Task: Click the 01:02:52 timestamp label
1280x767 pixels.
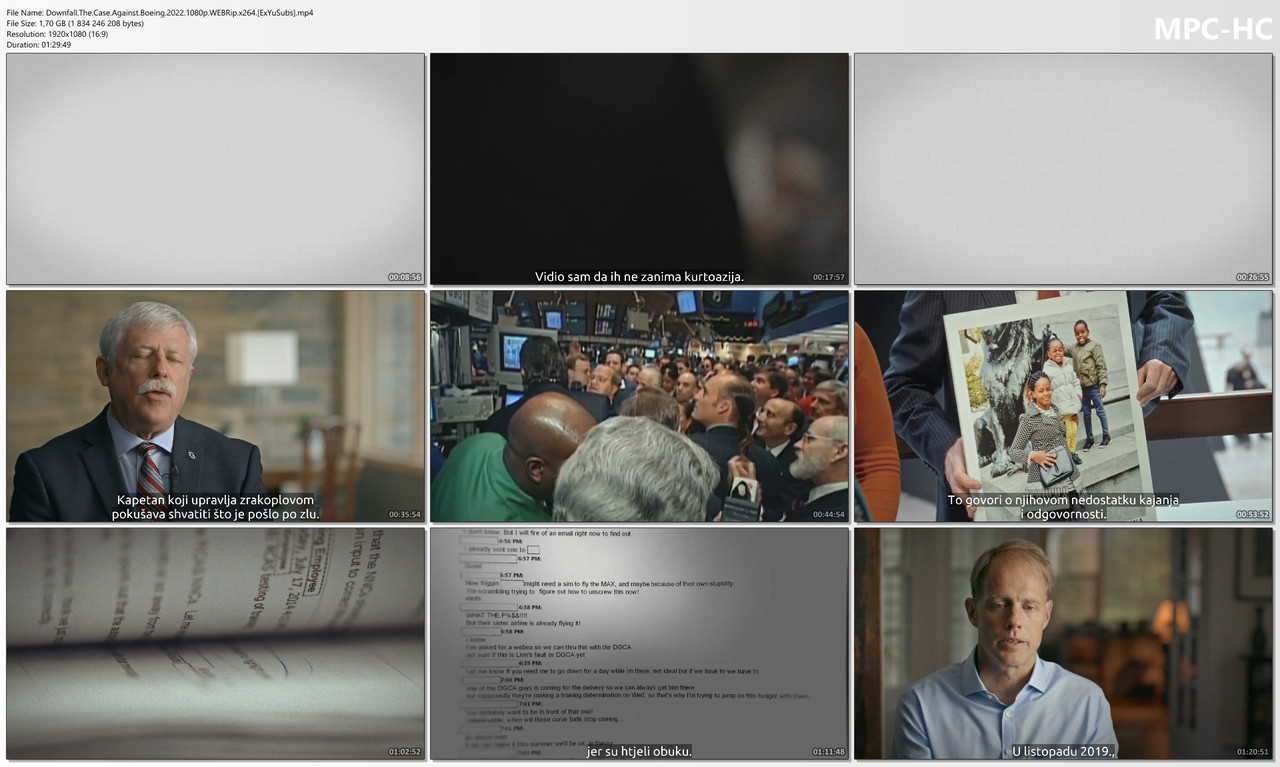Action: point(405,752)
